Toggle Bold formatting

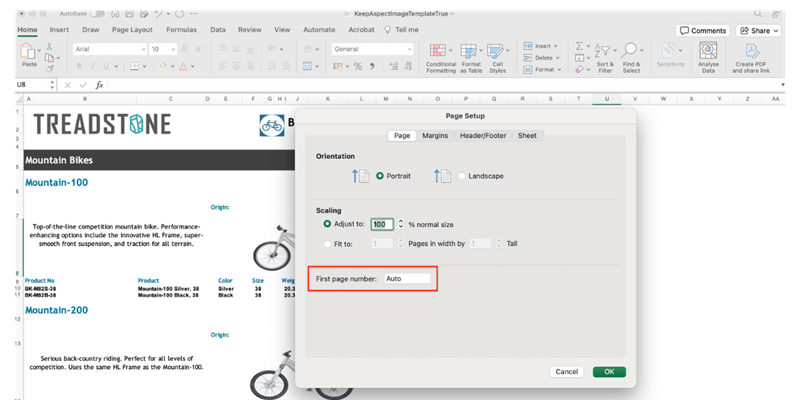click(79, 66)
